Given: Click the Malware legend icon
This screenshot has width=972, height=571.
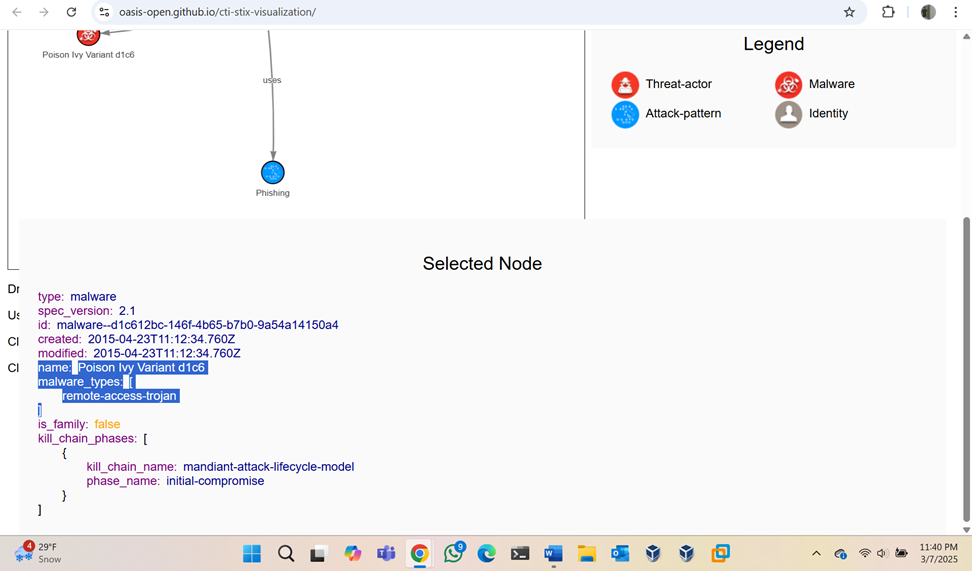Looking at the screenshot, I should [x=788, y=84].
